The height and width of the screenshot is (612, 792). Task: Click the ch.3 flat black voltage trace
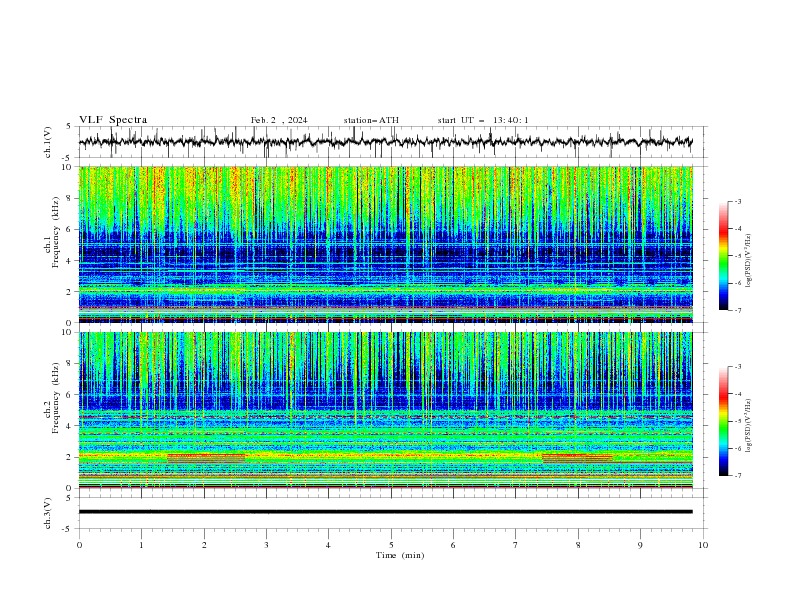[x=385, y=512]
